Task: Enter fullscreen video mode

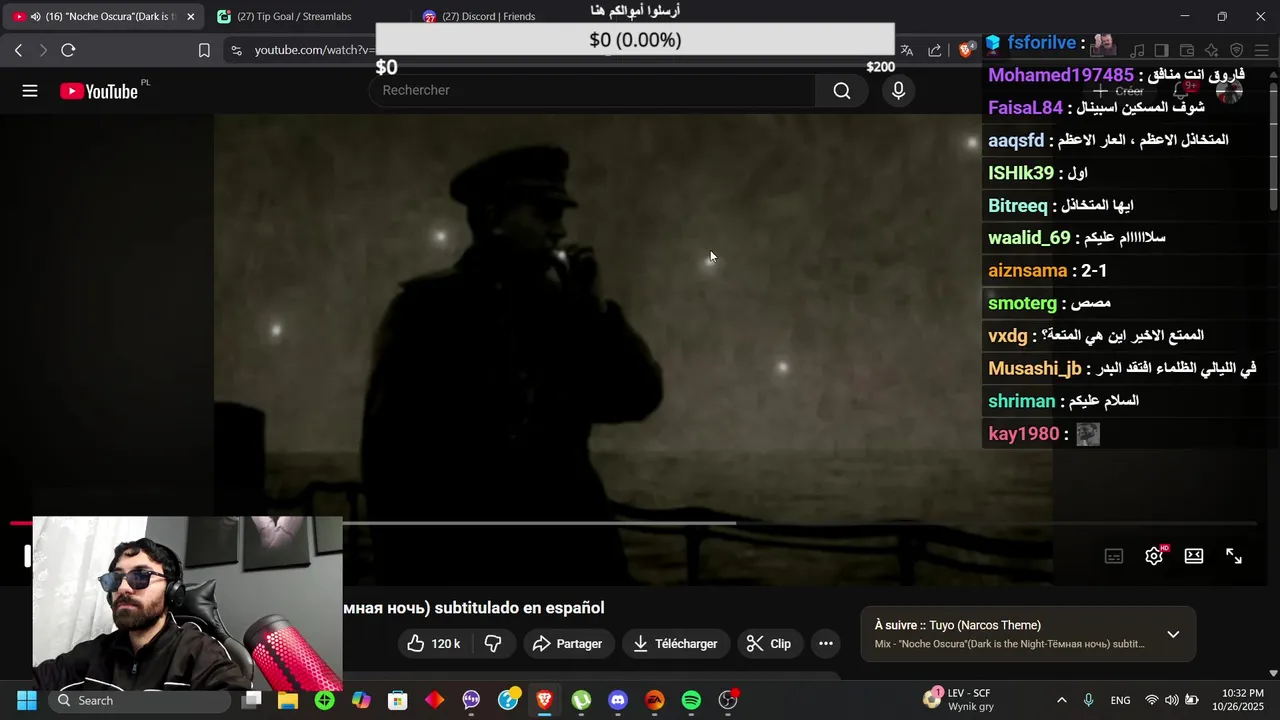Action: (1234, 556)
